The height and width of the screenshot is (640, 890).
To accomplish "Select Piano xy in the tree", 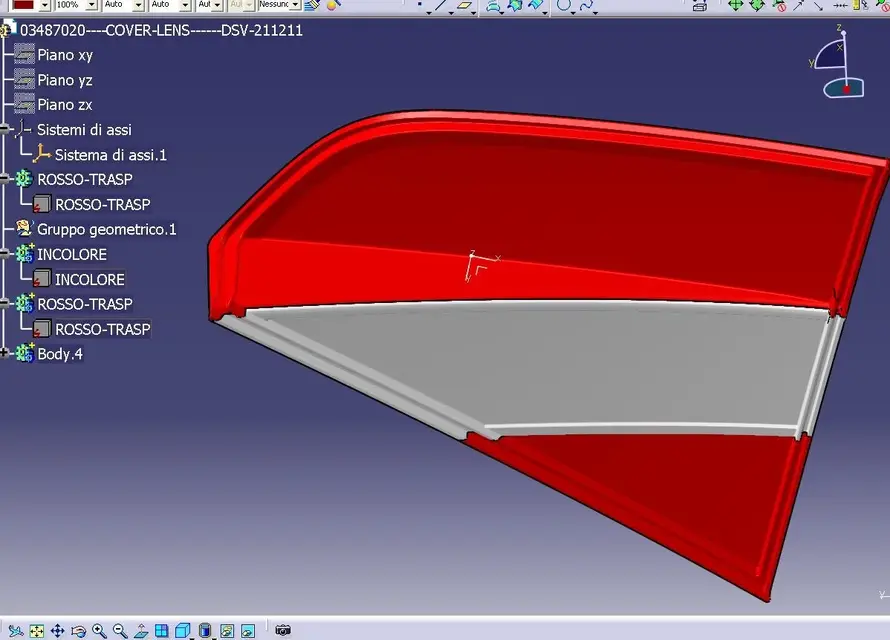I will click(x=64, y=55).
